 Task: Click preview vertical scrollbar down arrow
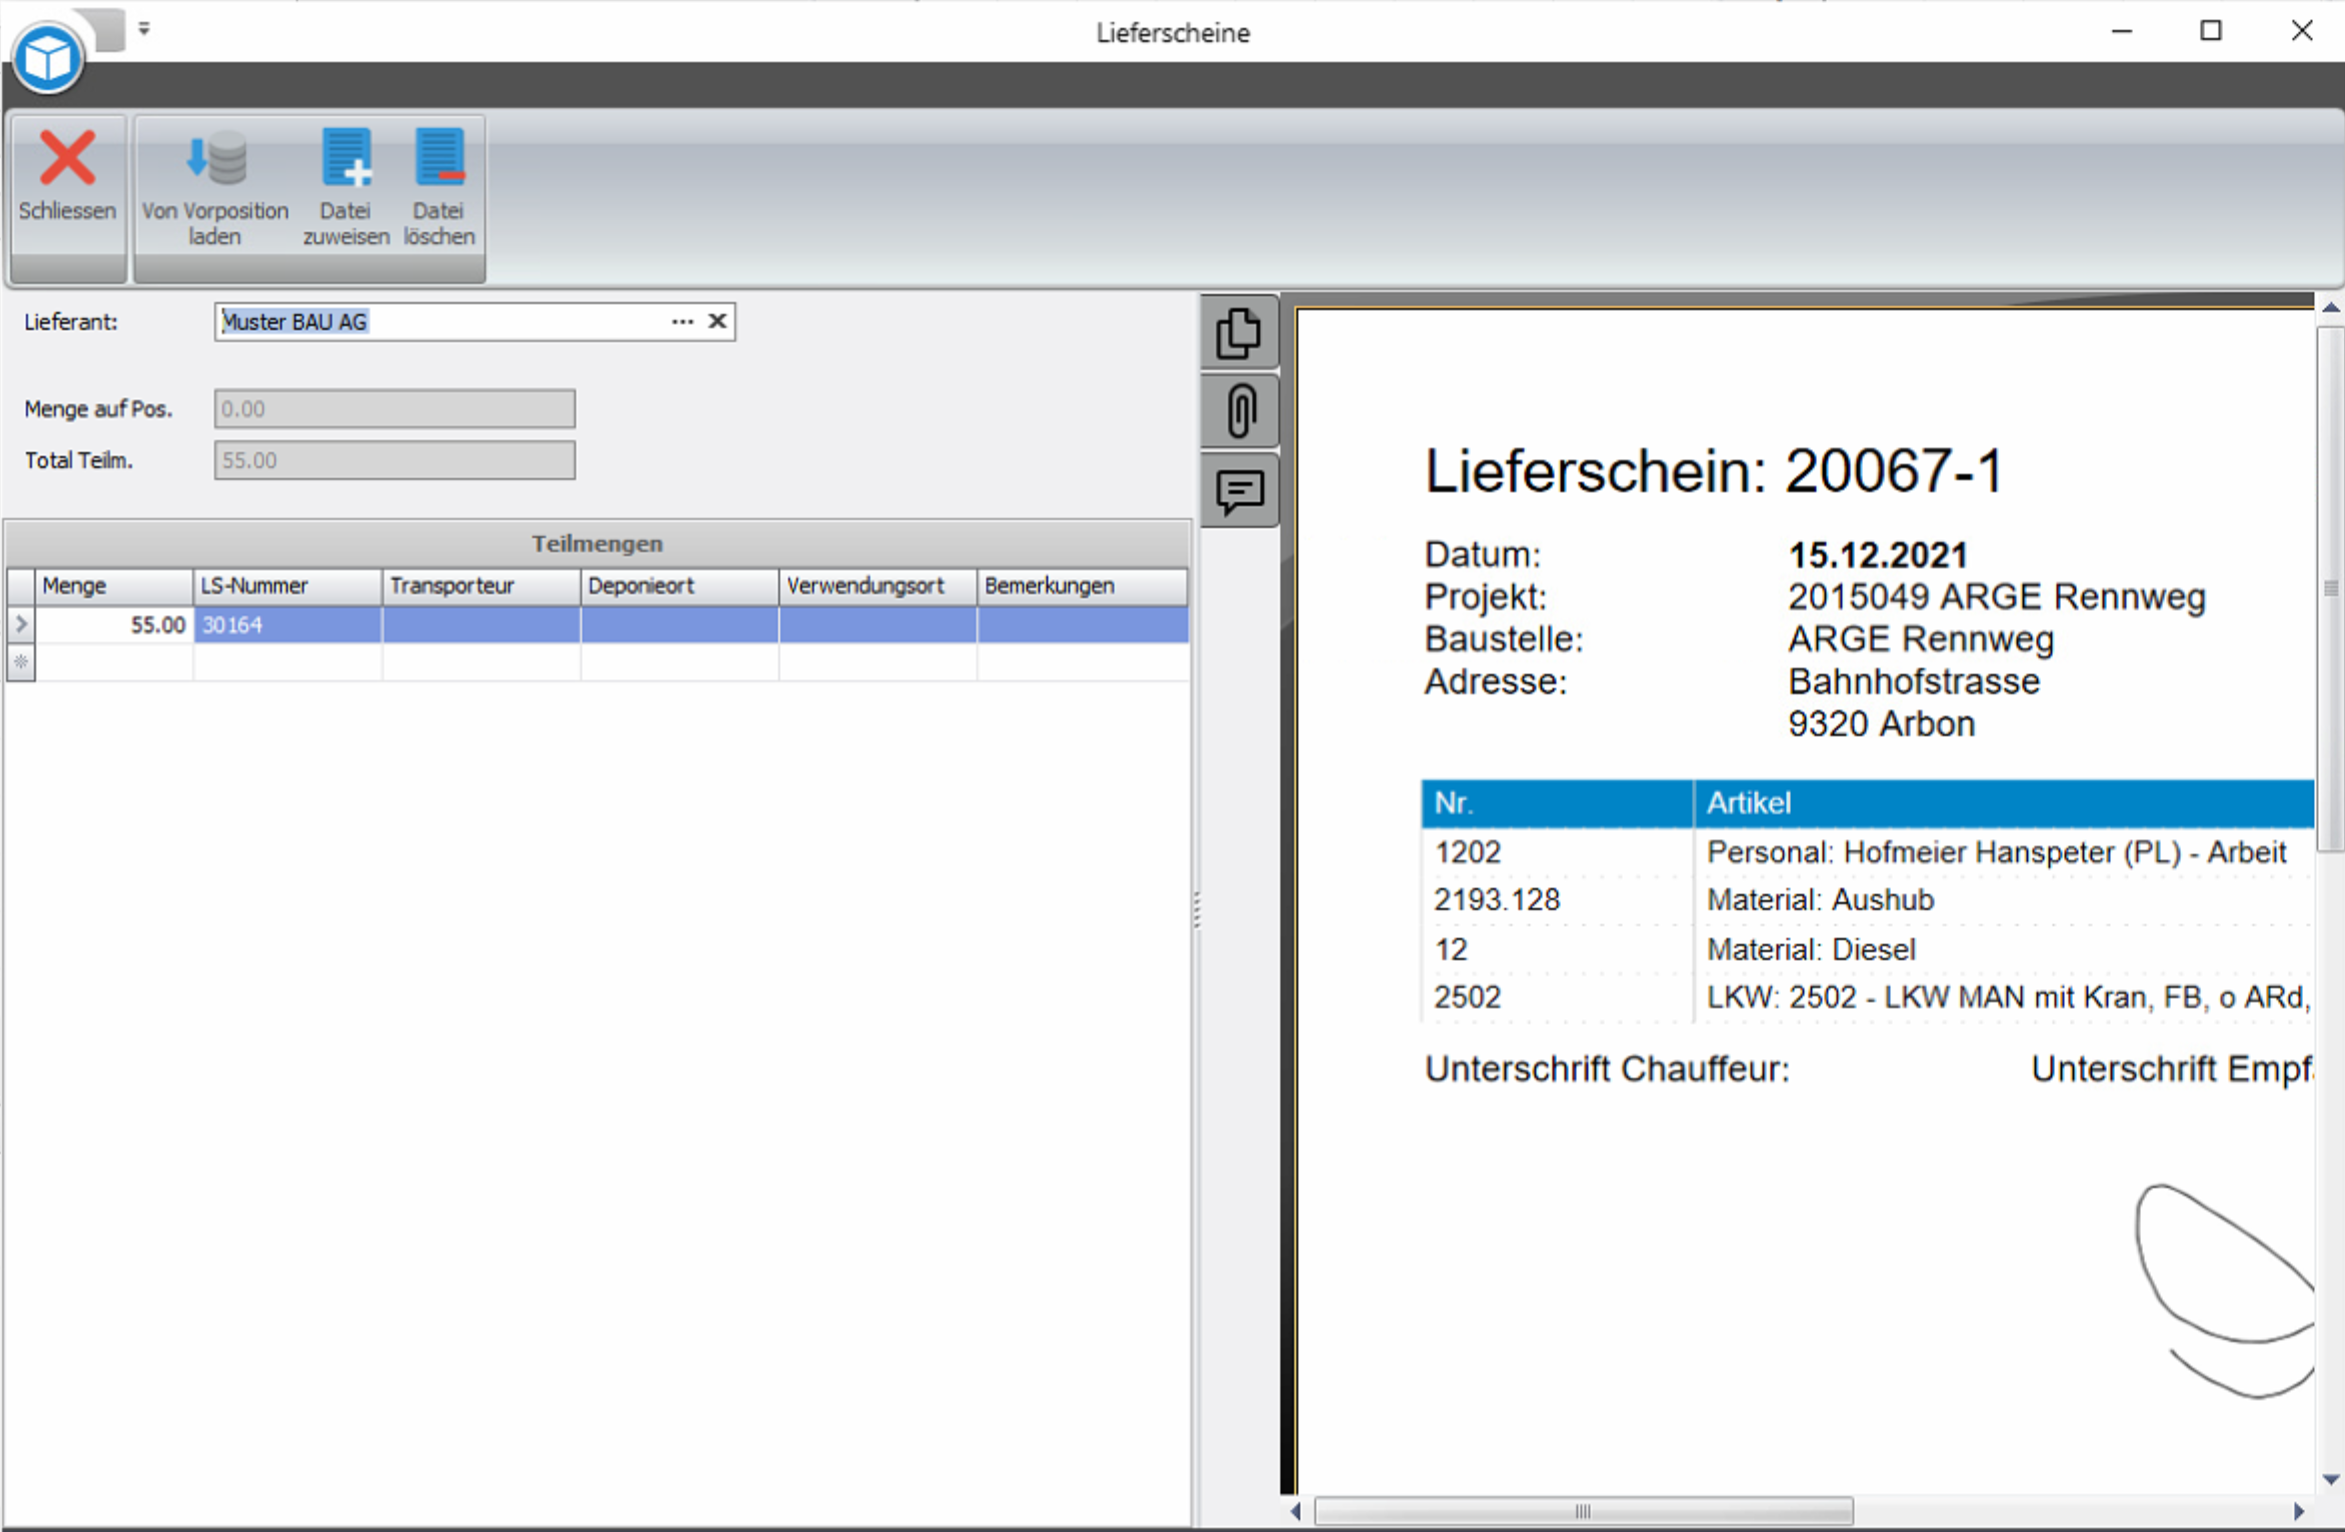tap(2331, 1479)
